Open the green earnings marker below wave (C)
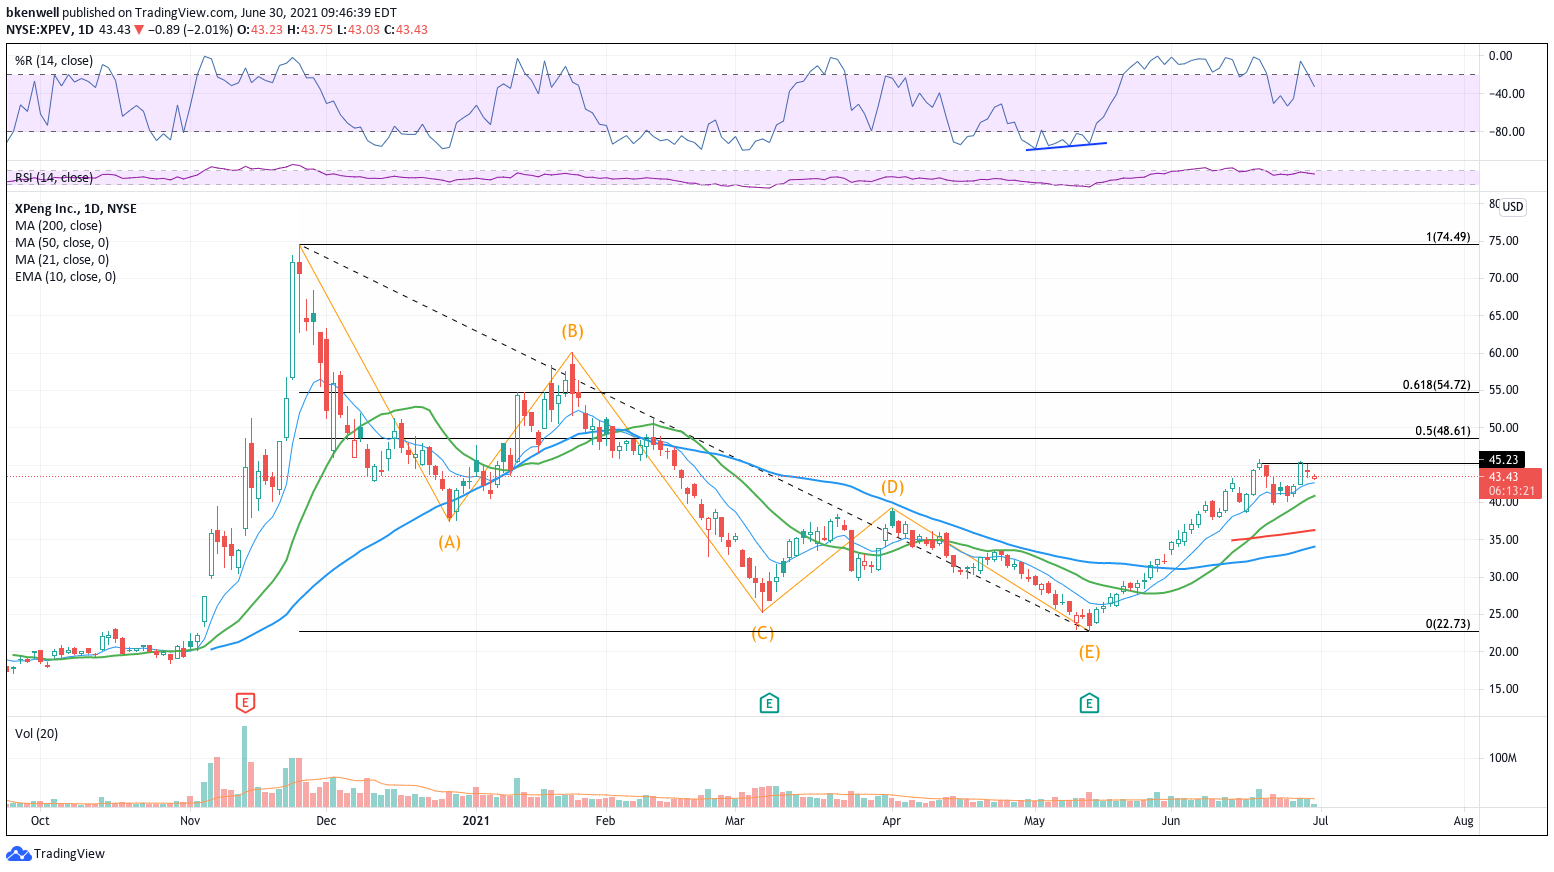This screenshot has height=872, width=1554. (x=769, y=703)
